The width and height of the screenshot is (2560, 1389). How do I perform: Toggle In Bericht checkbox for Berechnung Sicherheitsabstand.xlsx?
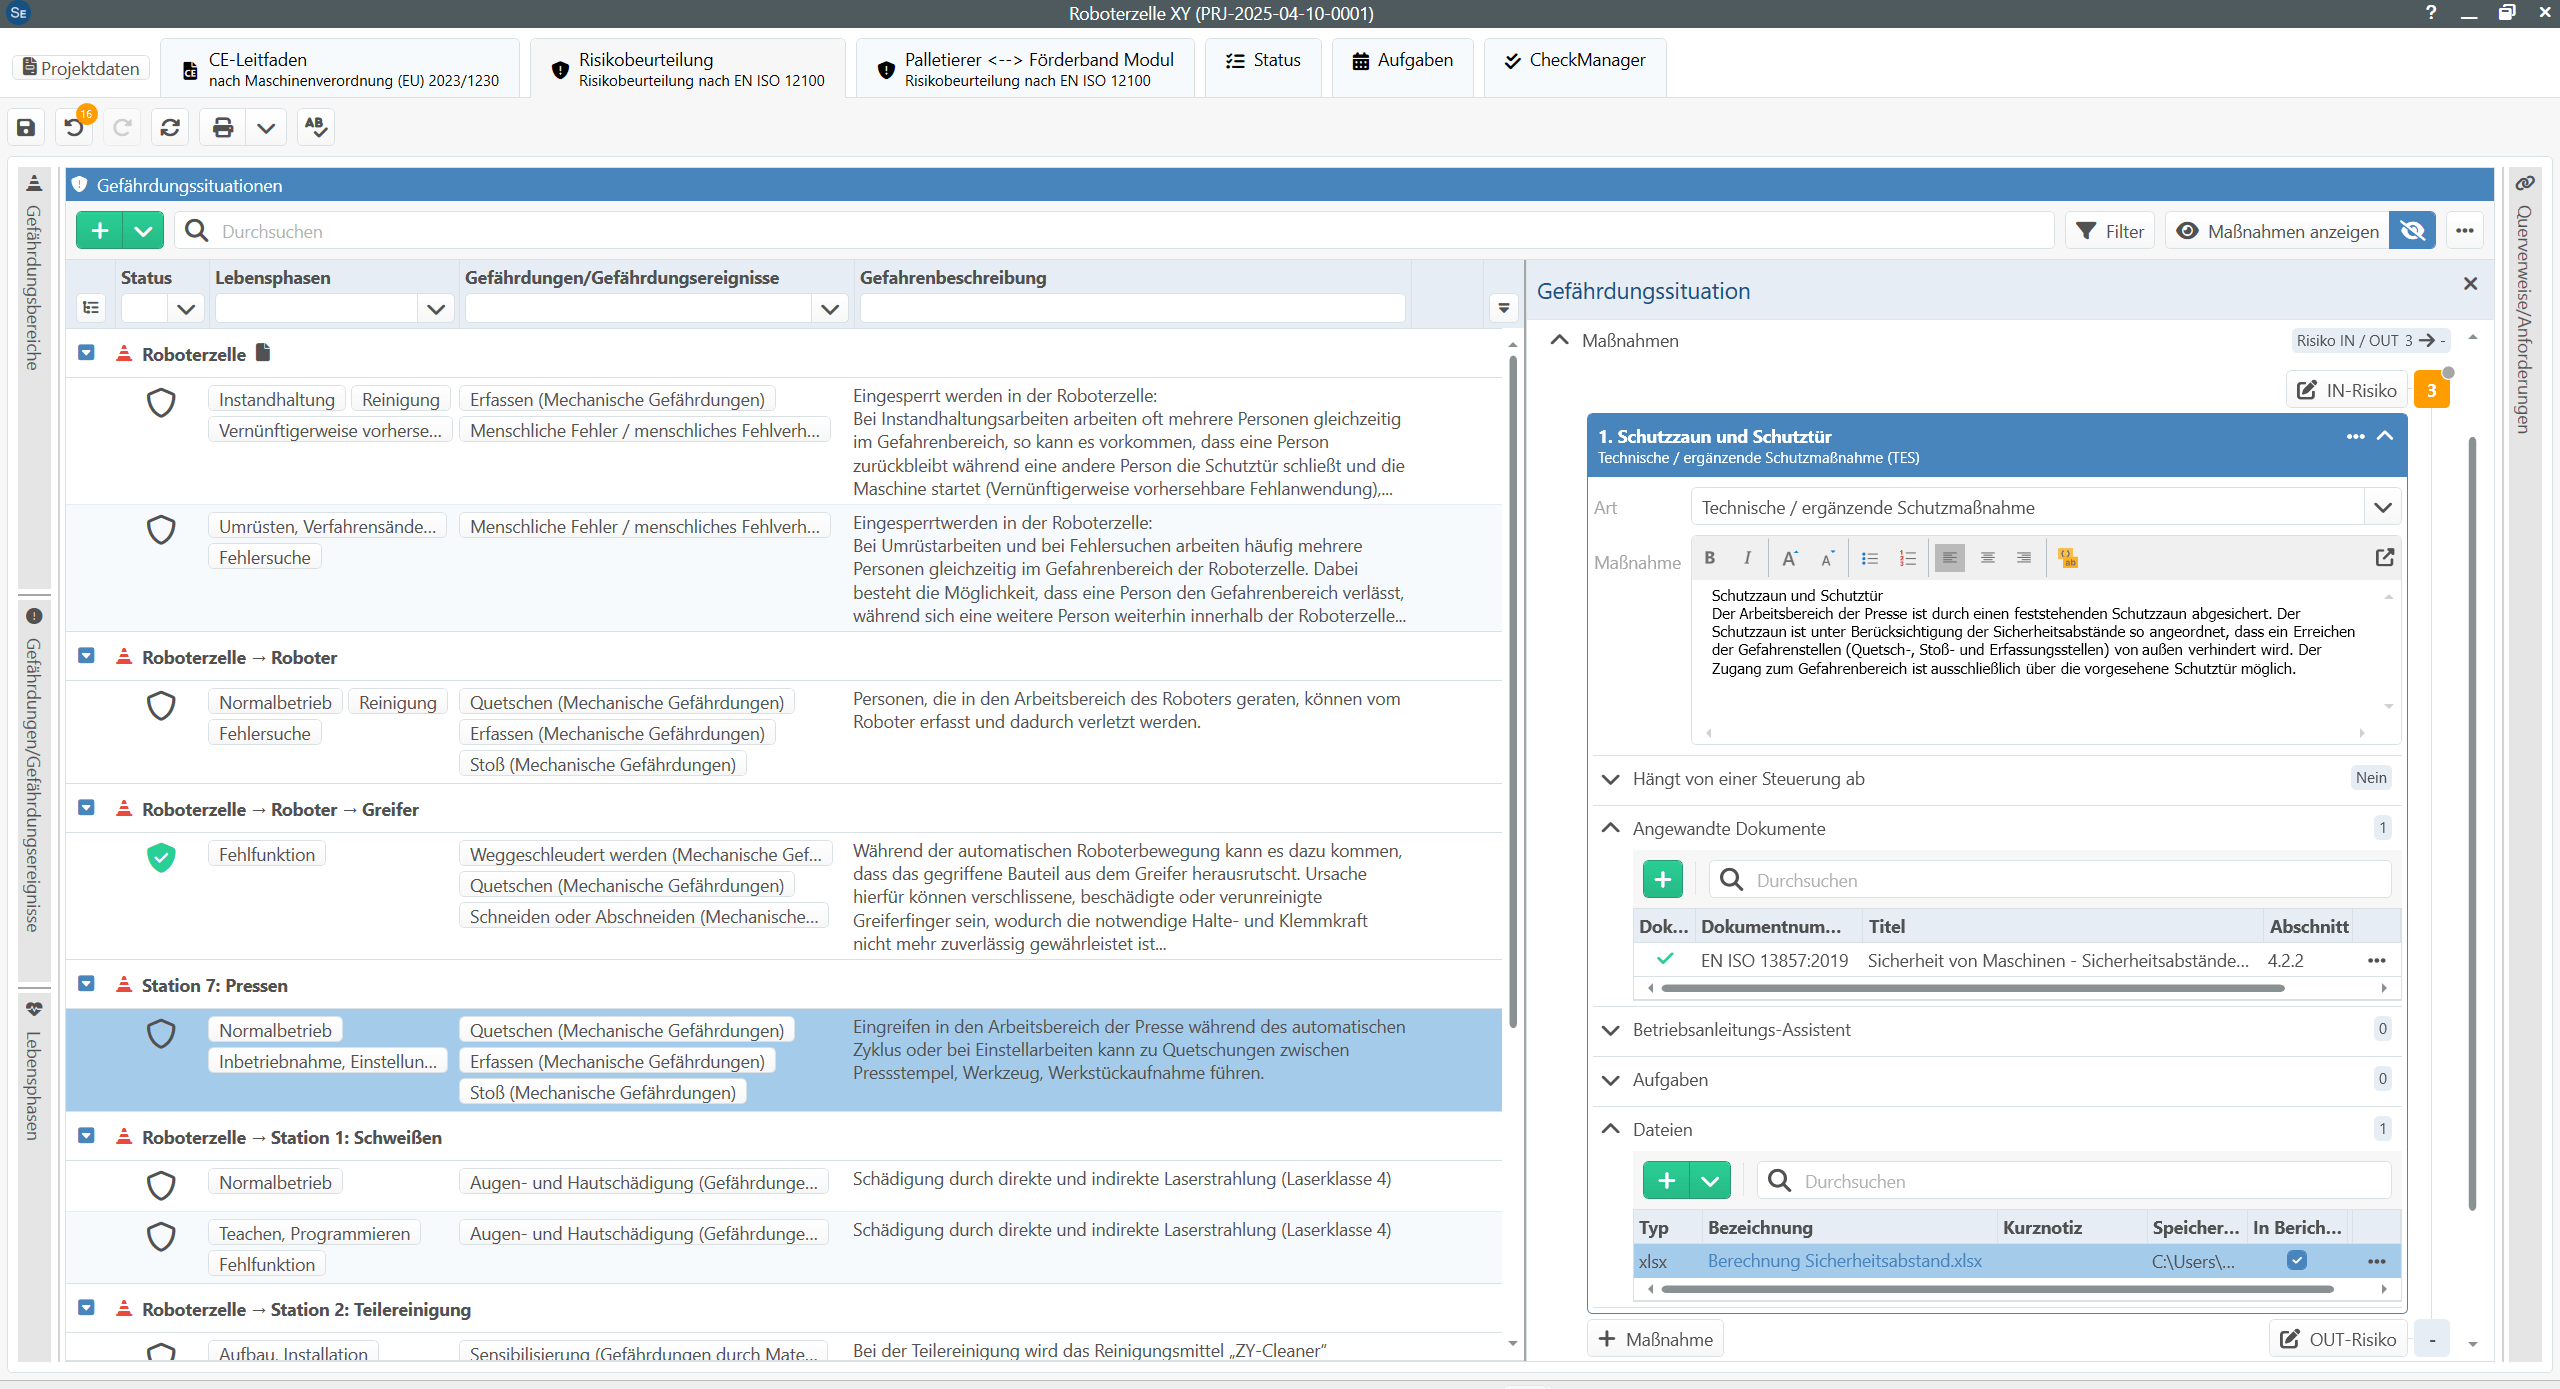(2296, 1260)
